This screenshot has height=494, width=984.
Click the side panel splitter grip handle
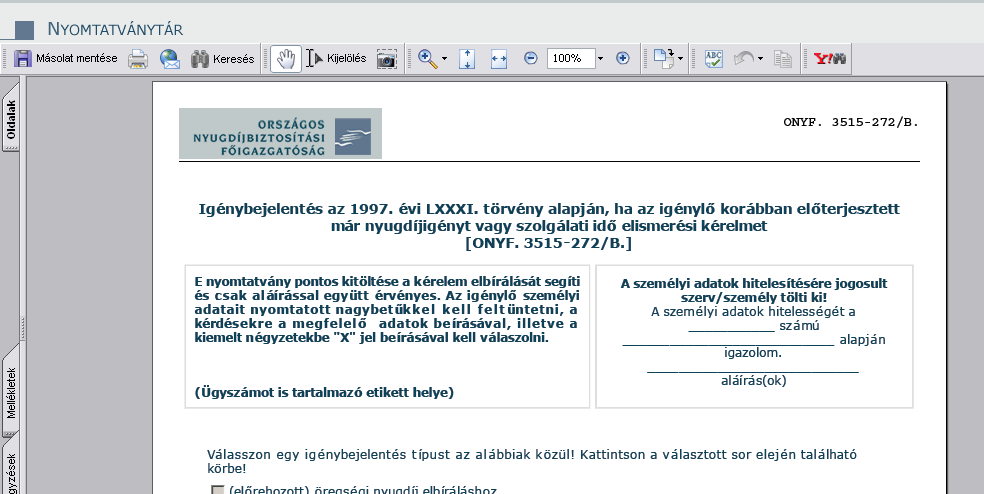[x=23, y=328]
